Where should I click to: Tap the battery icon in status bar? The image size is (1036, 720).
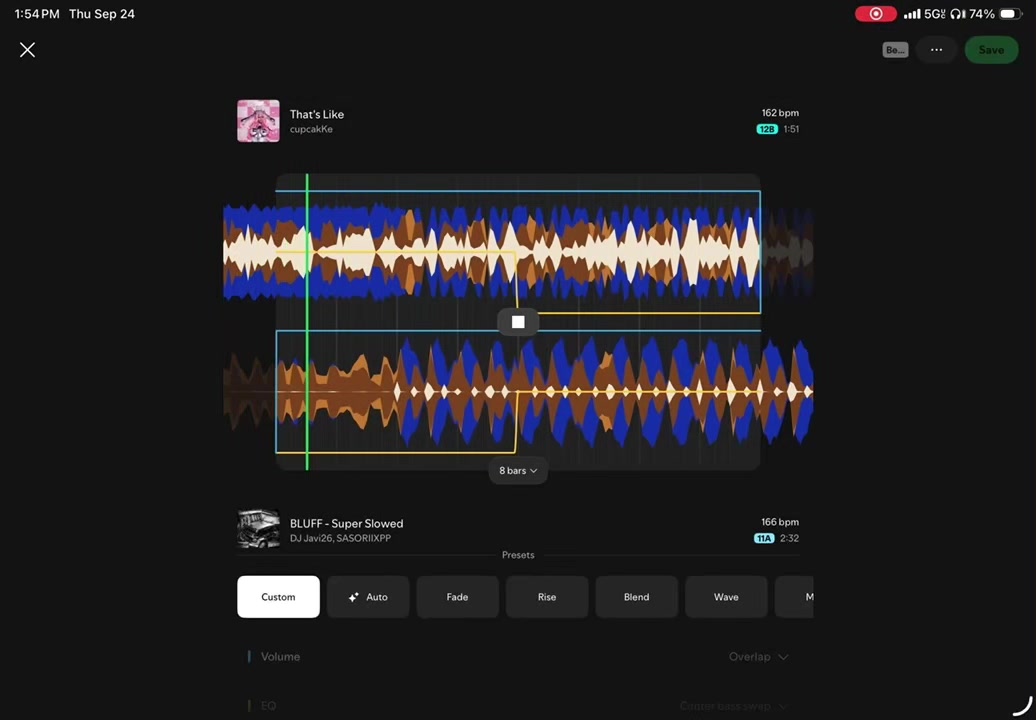point(1010,14)
